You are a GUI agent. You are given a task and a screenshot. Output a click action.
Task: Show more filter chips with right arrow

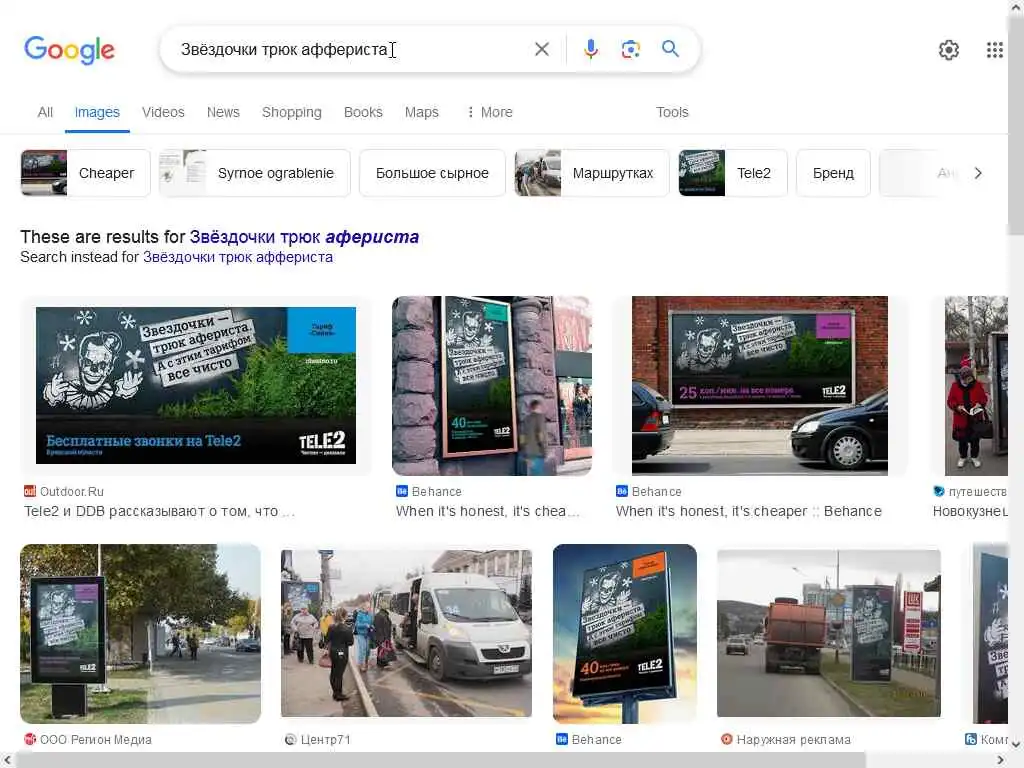[978, 173]
